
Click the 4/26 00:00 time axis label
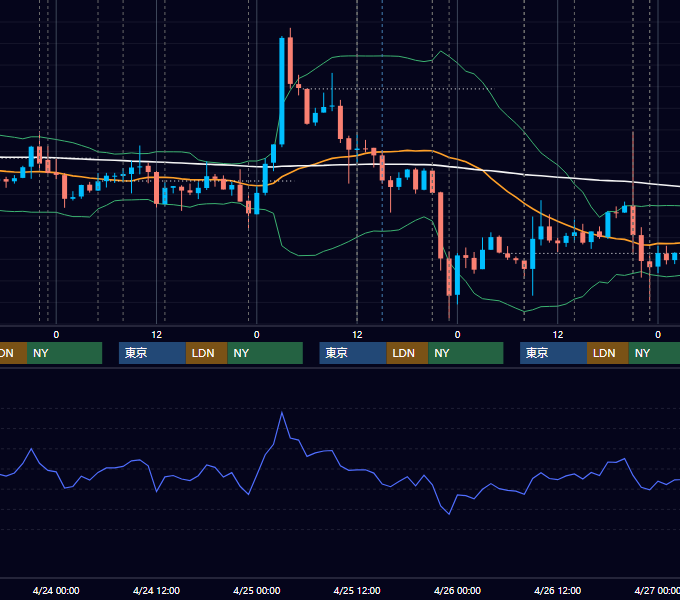point(457,590)
